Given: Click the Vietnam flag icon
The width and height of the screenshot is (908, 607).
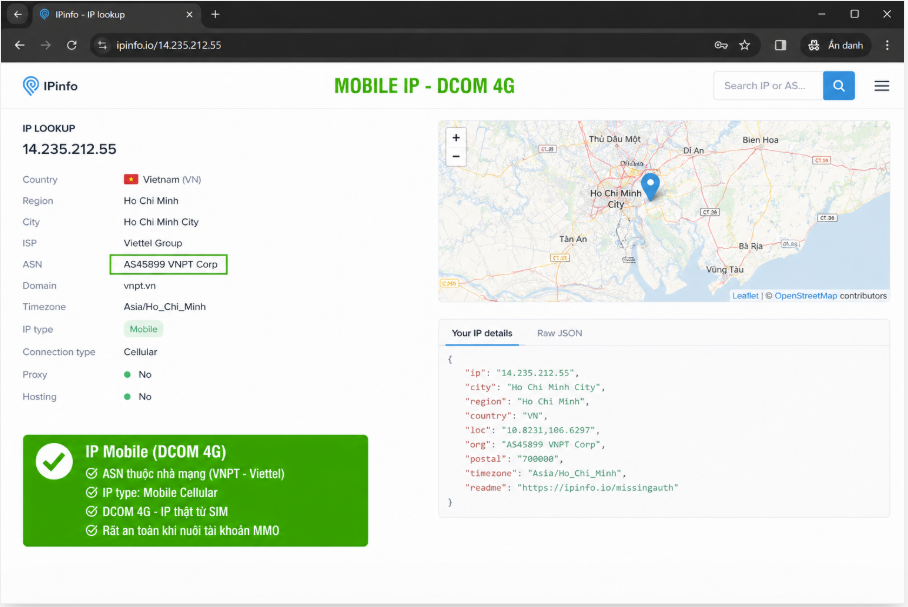Looking at the screenshot, I should 131,179.
